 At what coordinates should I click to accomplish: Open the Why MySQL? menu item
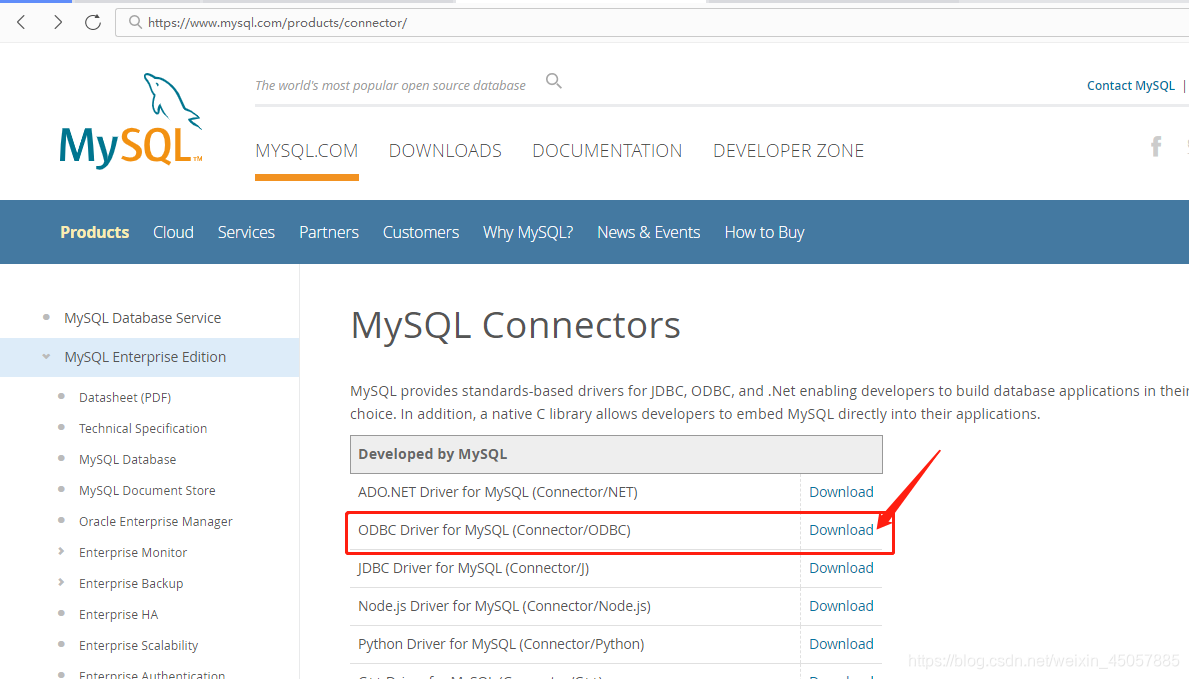click(x=528, y=232)
